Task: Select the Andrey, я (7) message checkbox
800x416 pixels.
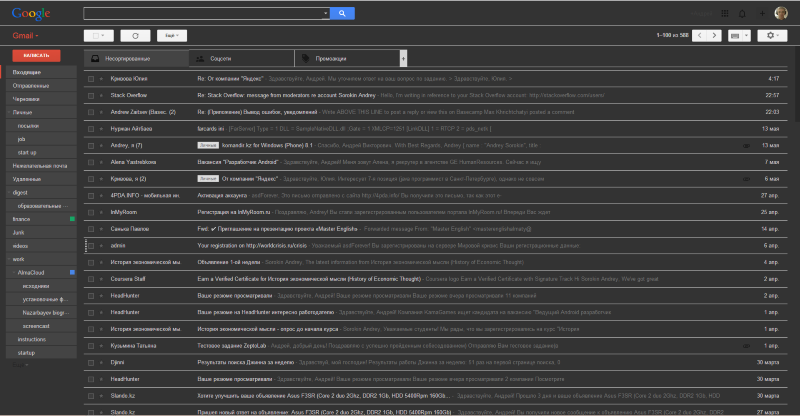Action: tap(91, 146)
